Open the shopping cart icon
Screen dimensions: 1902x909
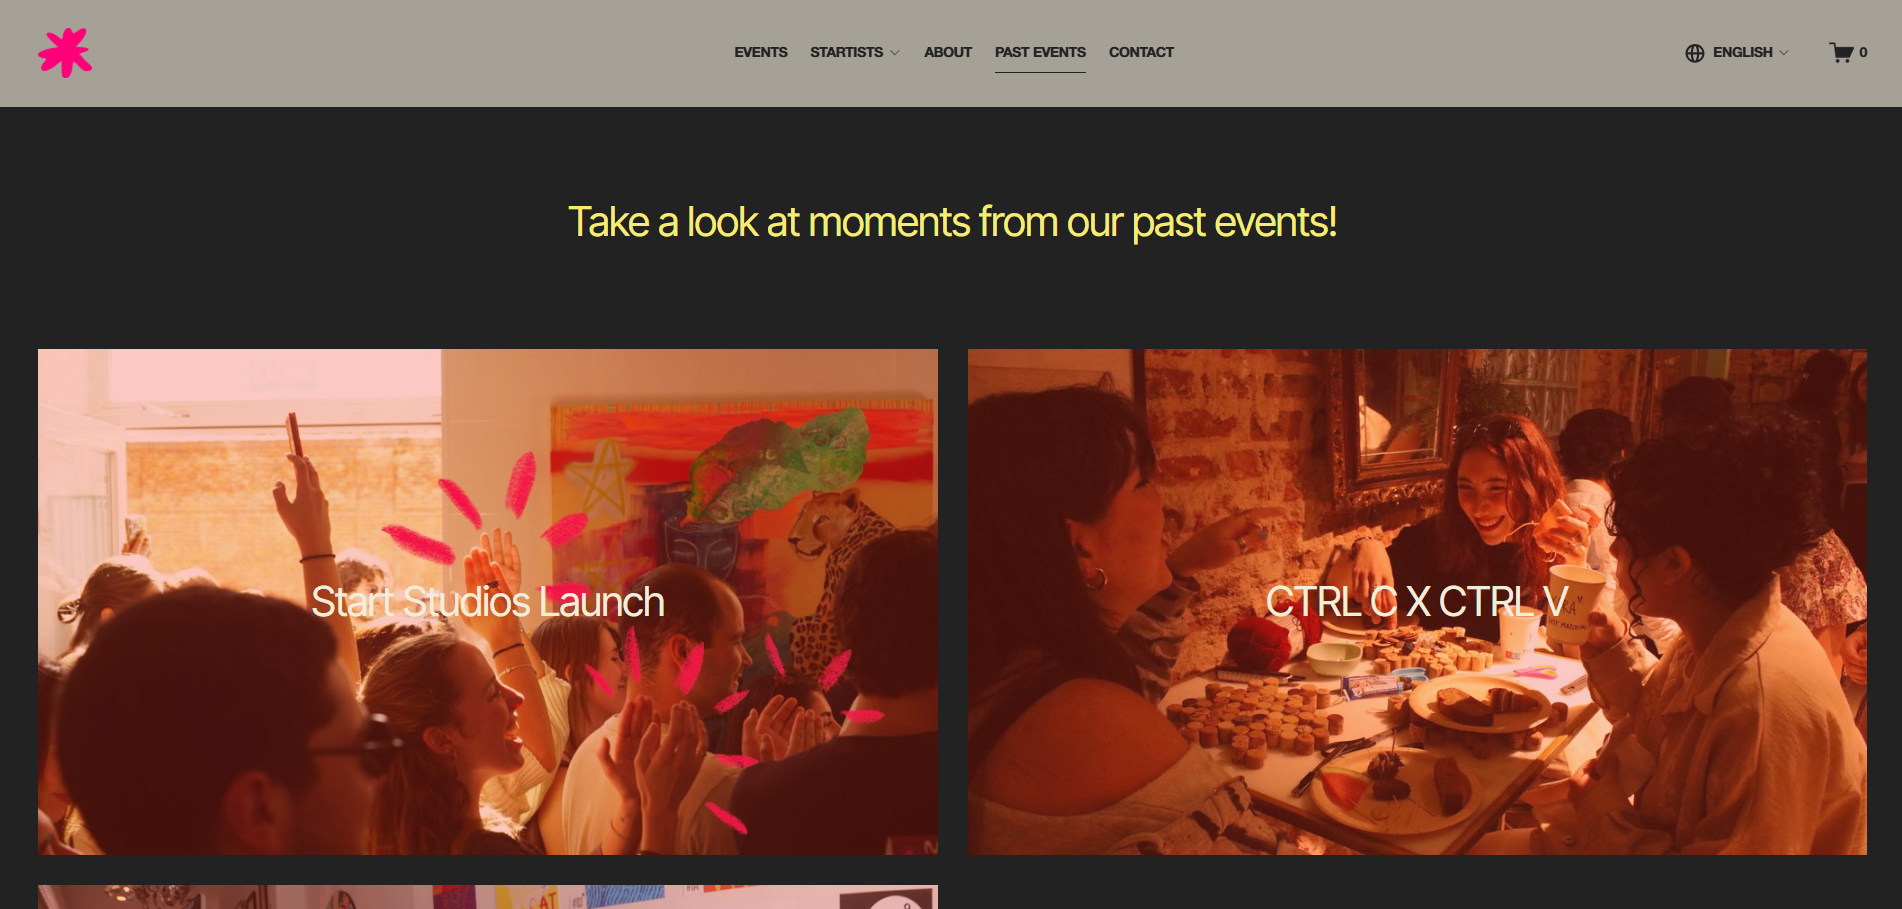(1841, 52)
